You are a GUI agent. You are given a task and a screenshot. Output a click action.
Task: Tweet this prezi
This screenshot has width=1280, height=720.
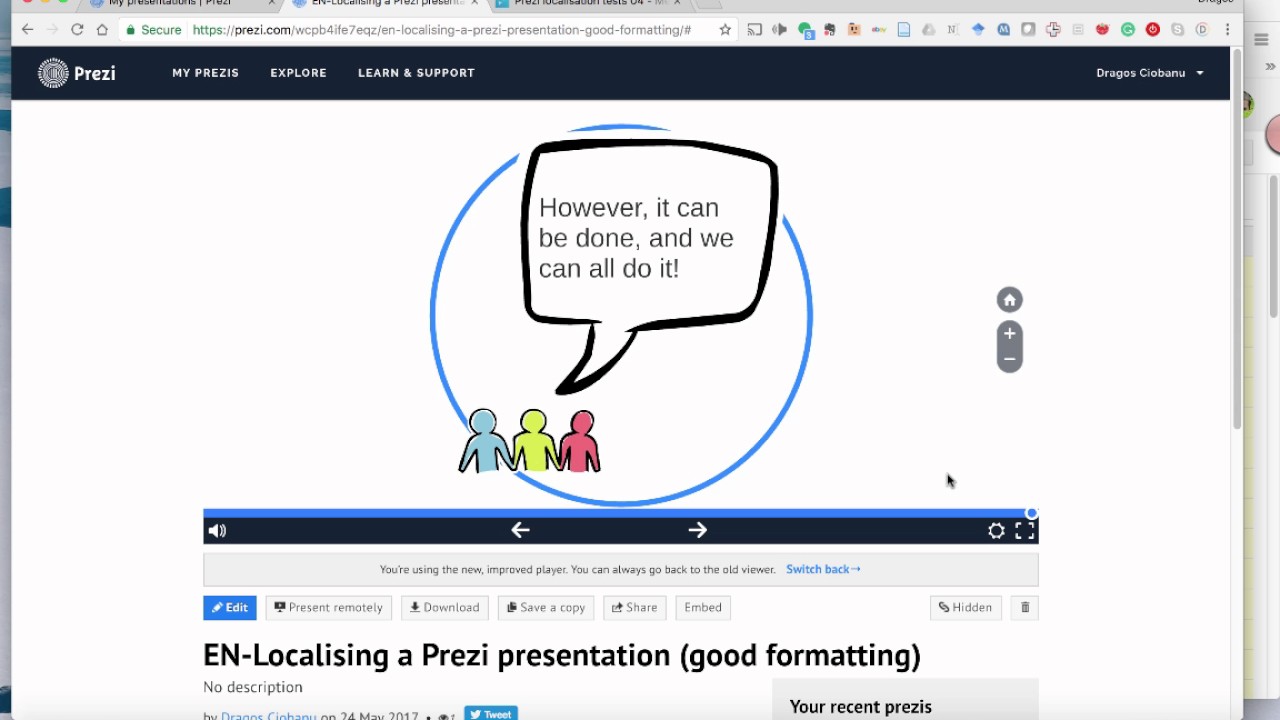pyautogui.click(x=491, y=714)
